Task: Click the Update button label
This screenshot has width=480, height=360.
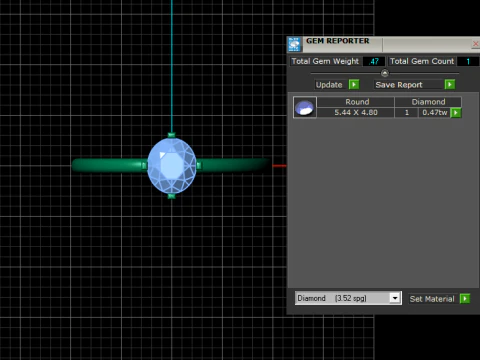Action: pos(329,85)
